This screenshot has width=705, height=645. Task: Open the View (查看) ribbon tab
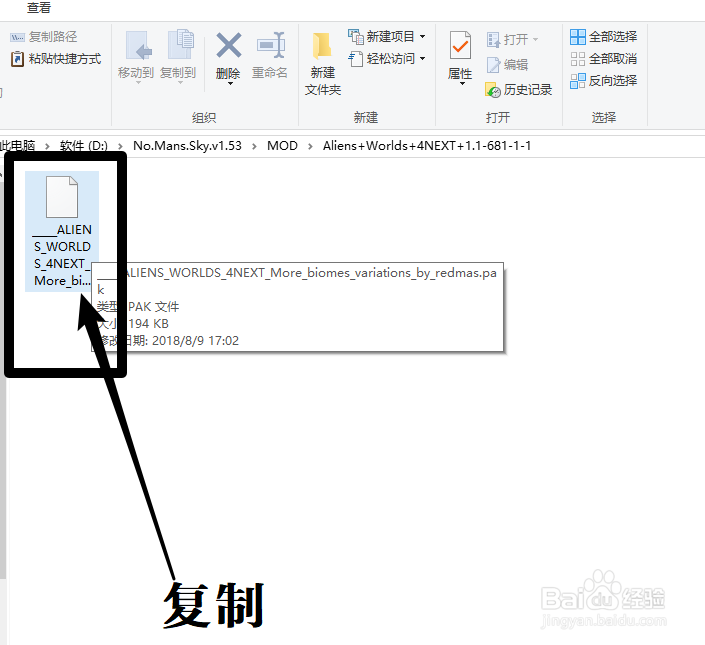pyautogui.click(x=39, y=8)
